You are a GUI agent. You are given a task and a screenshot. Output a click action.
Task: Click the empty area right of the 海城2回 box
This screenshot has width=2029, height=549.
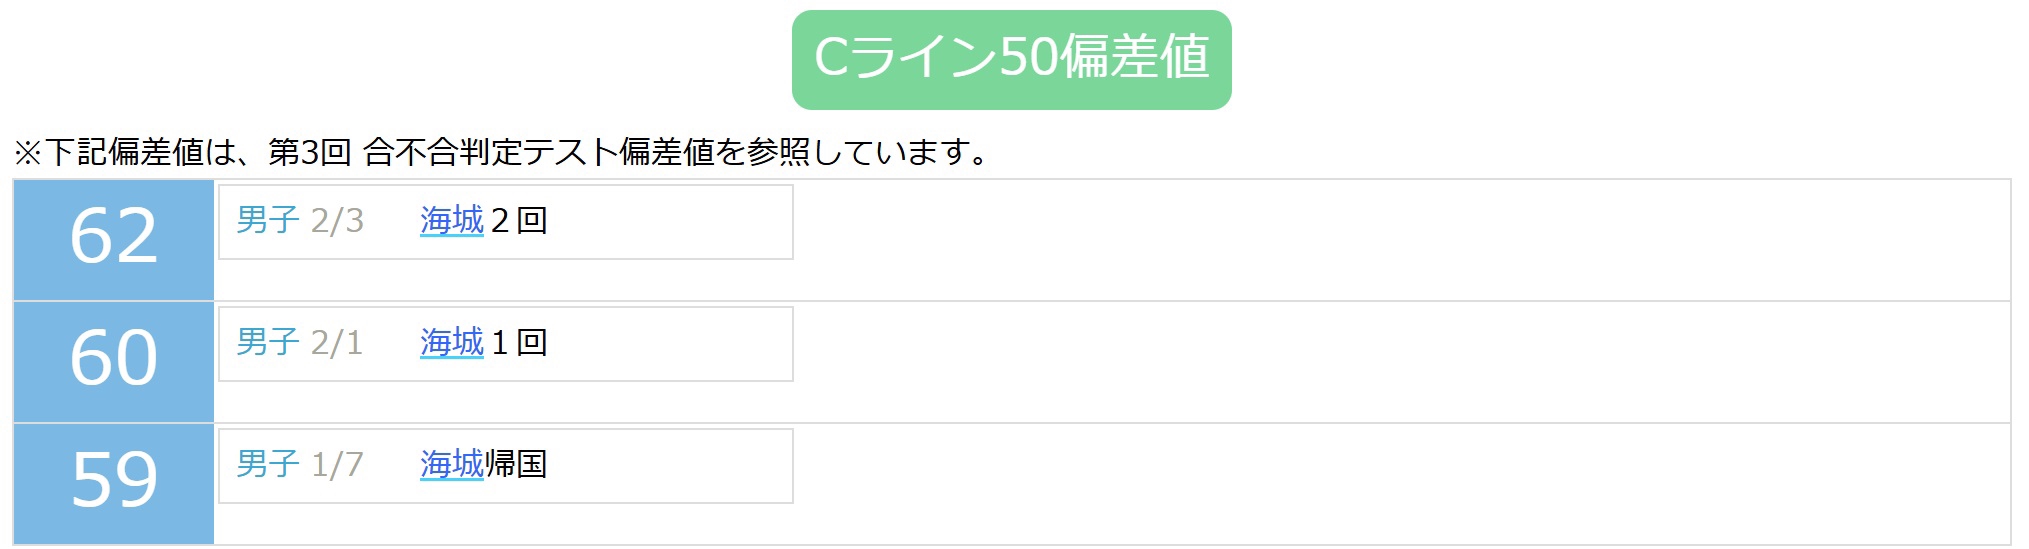(x=1400, y=239)
